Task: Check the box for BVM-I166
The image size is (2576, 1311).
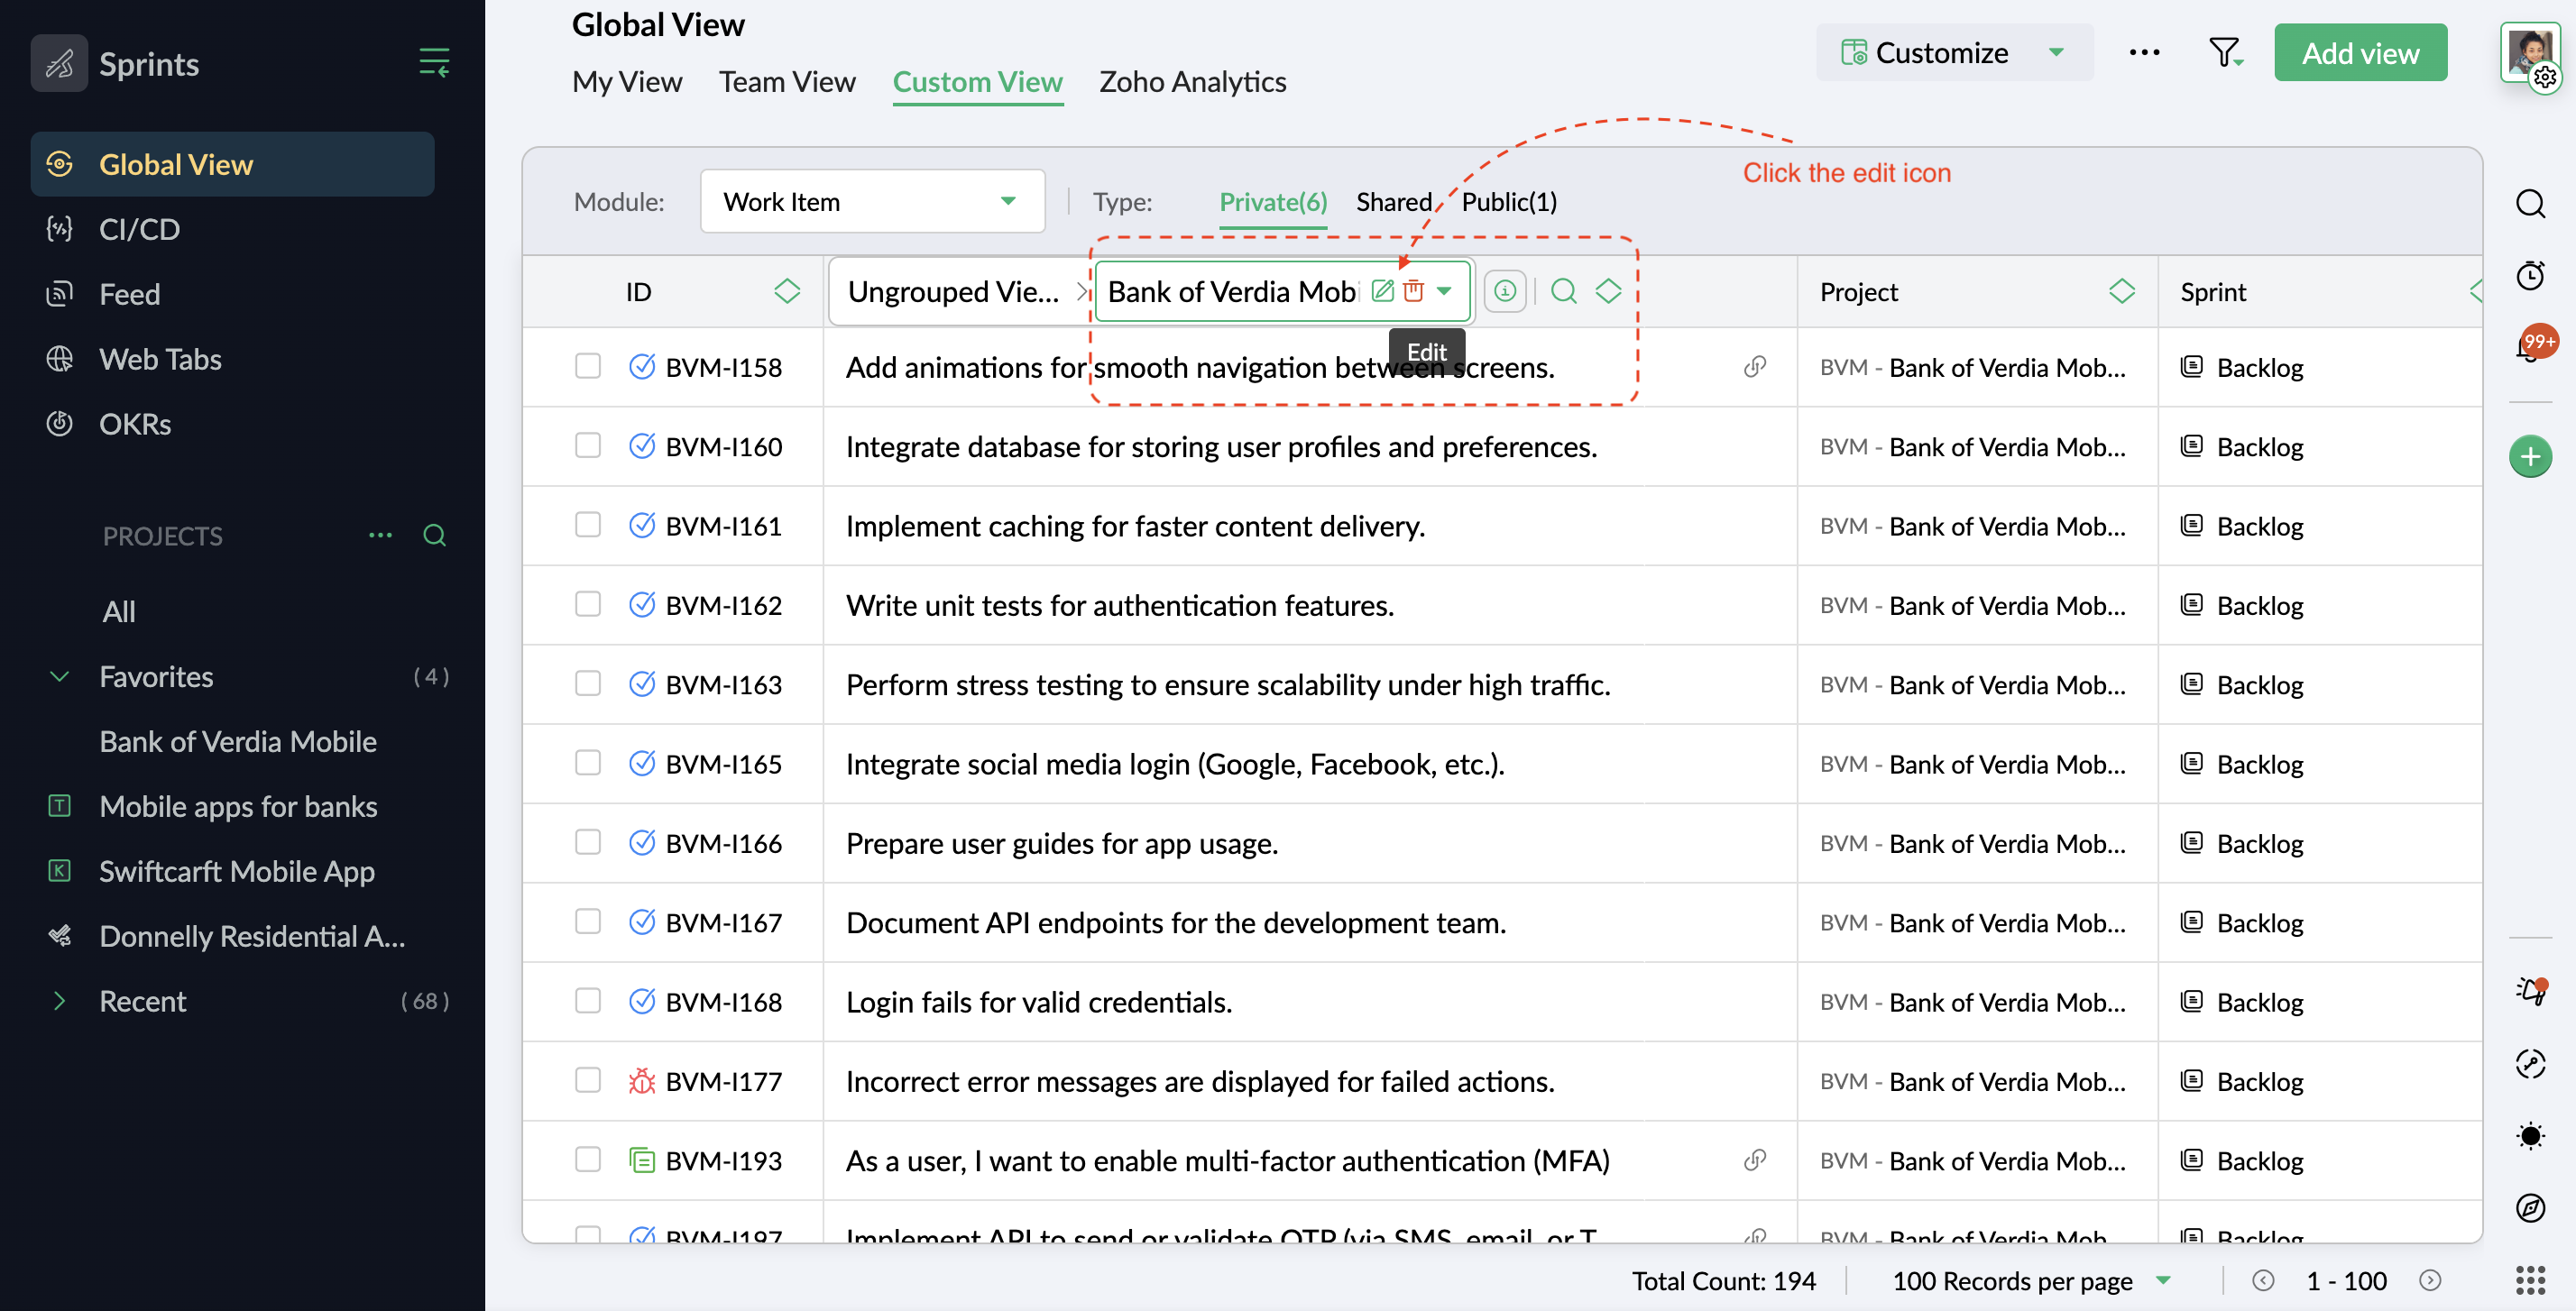Action: coord(587,842)
